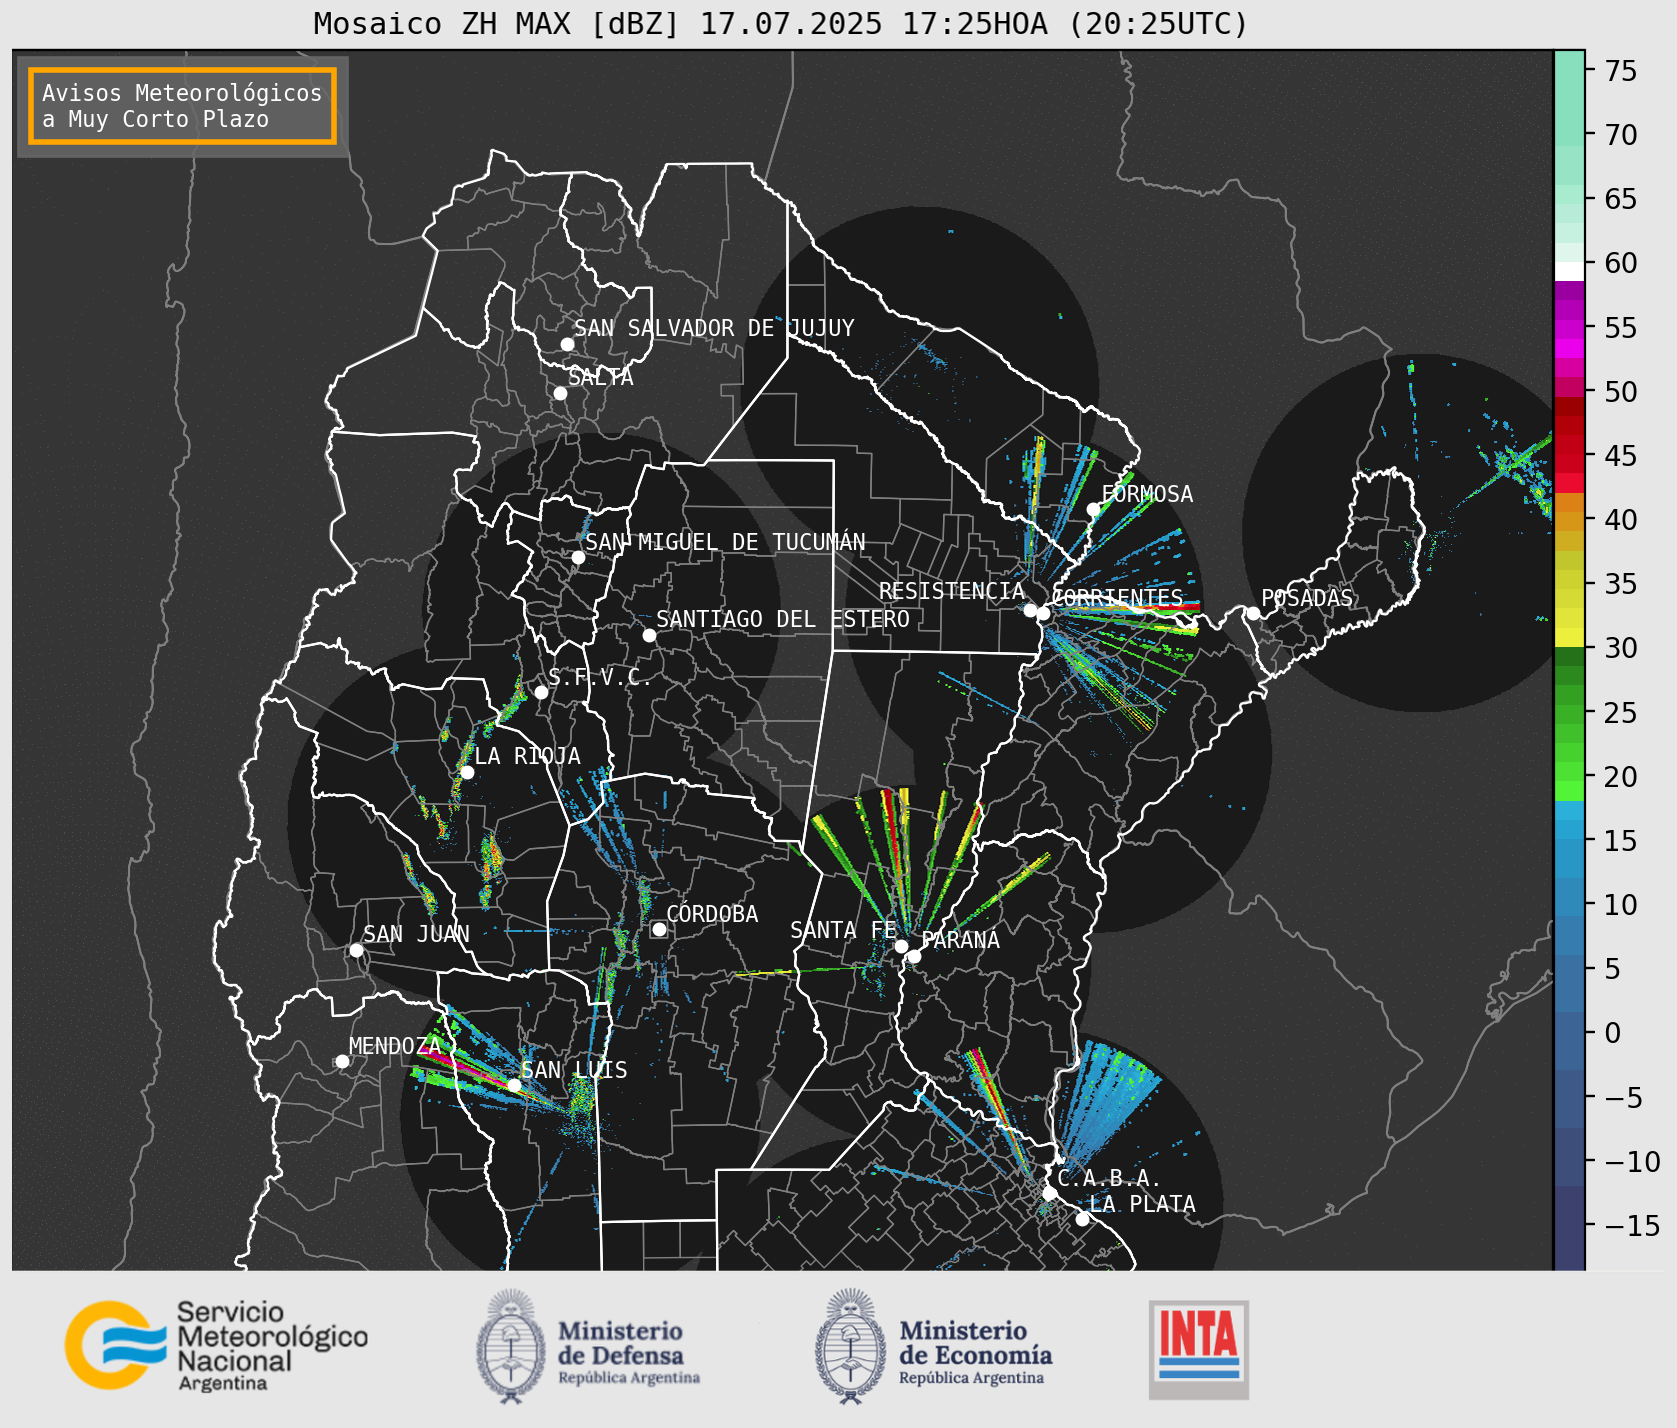Click the colorbar label 75
This screenshot has height=1428, width=1677.
1621,71
